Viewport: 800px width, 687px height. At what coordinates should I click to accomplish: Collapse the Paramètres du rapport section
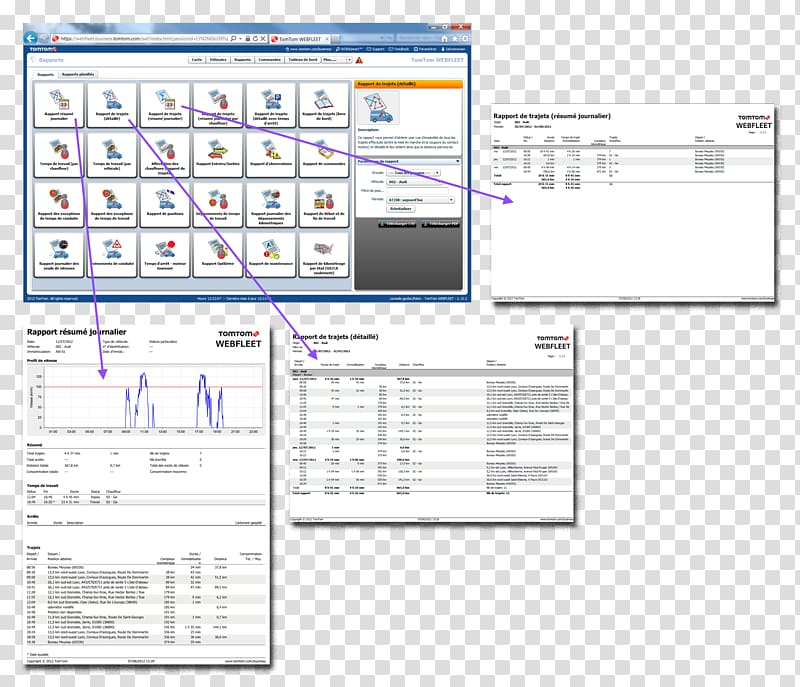(x=408, y=161)
